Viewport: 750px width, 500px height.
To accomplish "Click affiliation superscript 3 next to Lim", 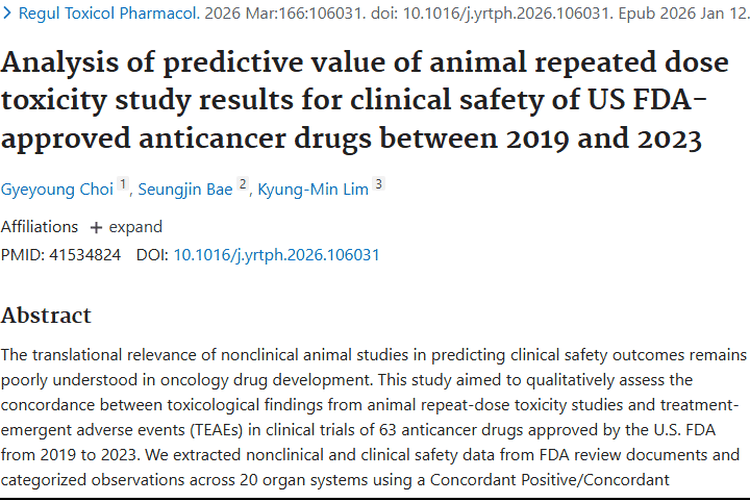I will (x=379, y=183).
